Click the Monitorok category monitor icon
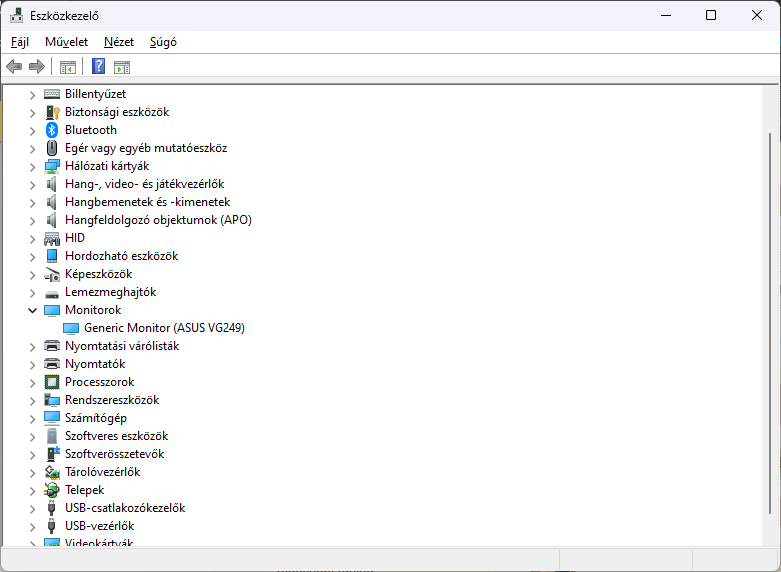The image size is (781, 572). (52, 310)
